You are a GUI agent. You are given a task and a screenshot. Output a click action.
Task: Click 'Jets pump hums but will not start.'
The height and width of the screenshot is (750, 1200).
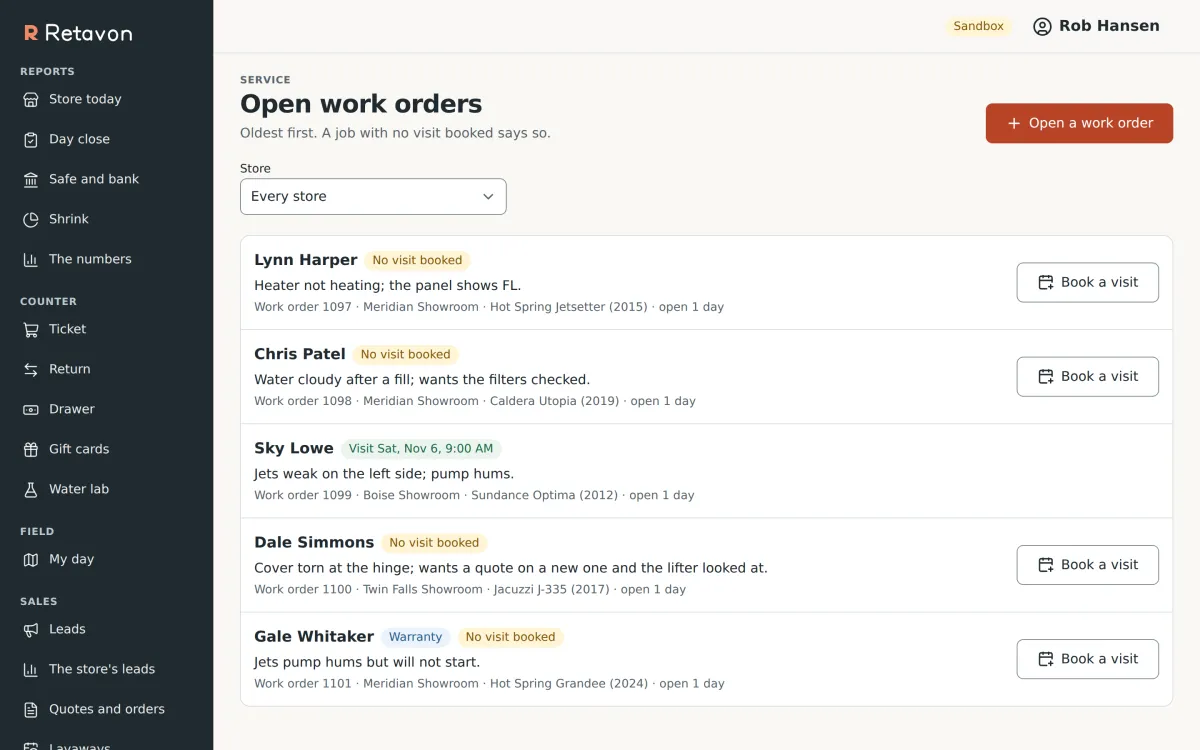[367, 662]
